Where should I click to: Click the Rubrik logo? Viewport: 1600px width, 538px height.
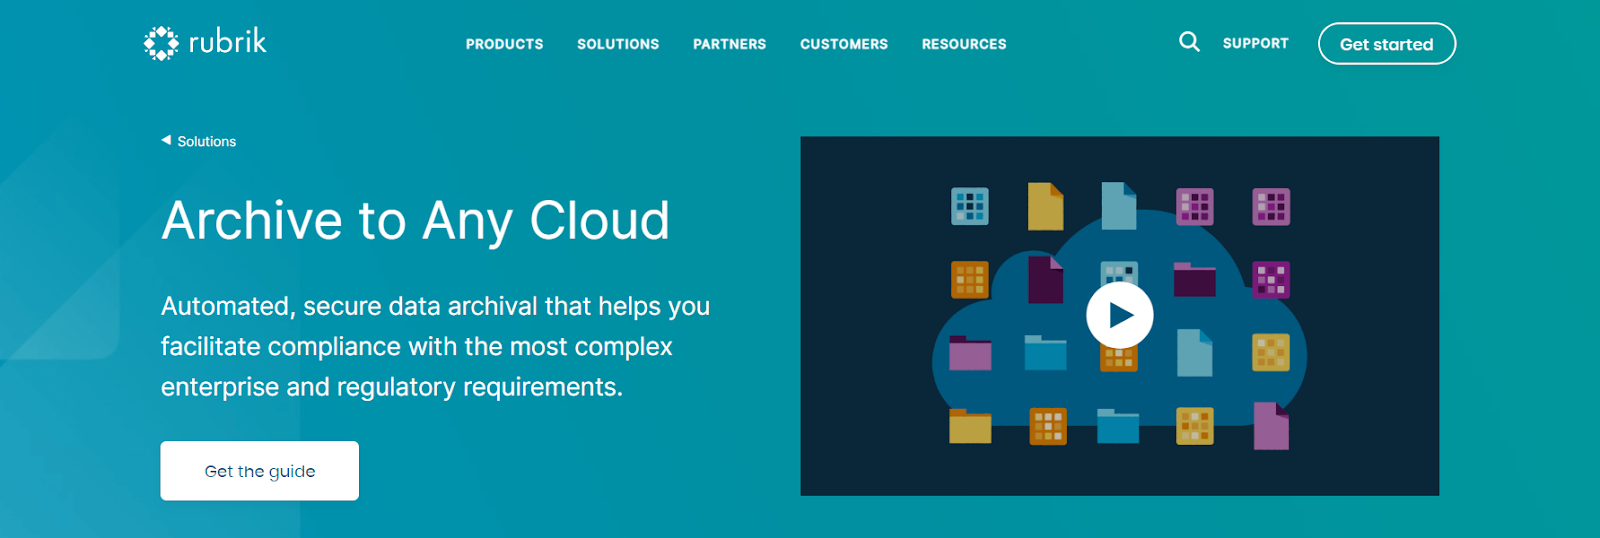(205, 43)
